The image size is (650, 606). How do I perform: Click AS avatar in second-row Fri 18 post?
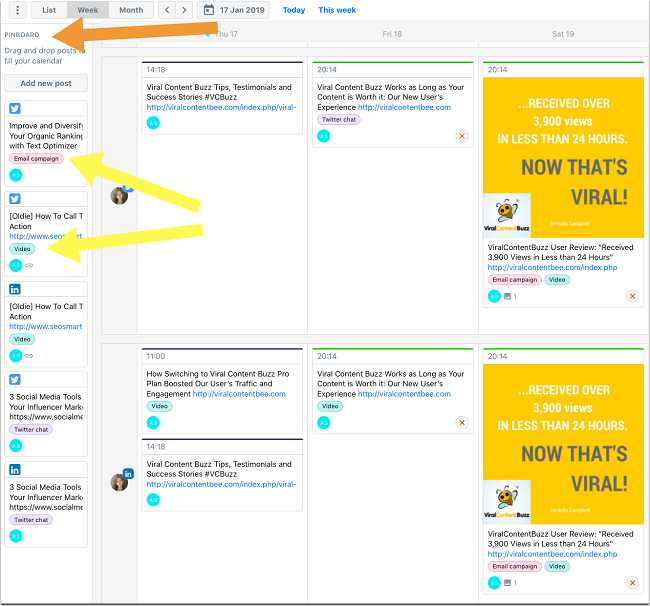coord(324,423)
